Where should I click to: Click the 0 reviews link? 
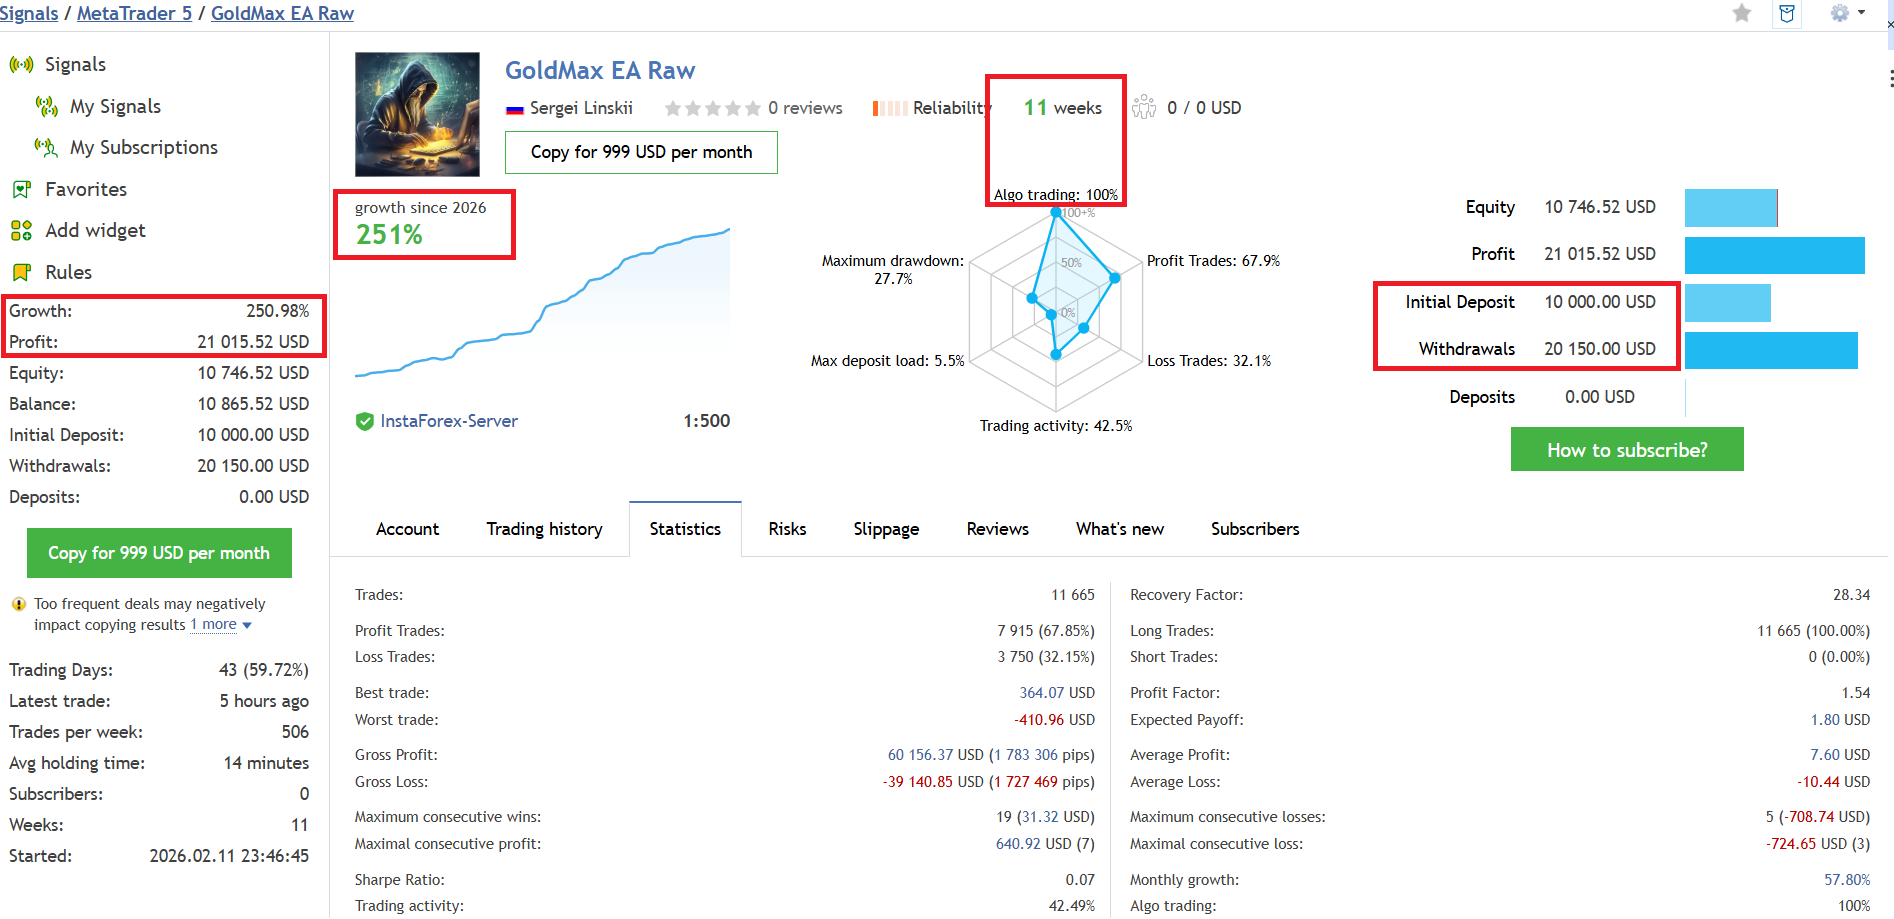pos(805,108)
